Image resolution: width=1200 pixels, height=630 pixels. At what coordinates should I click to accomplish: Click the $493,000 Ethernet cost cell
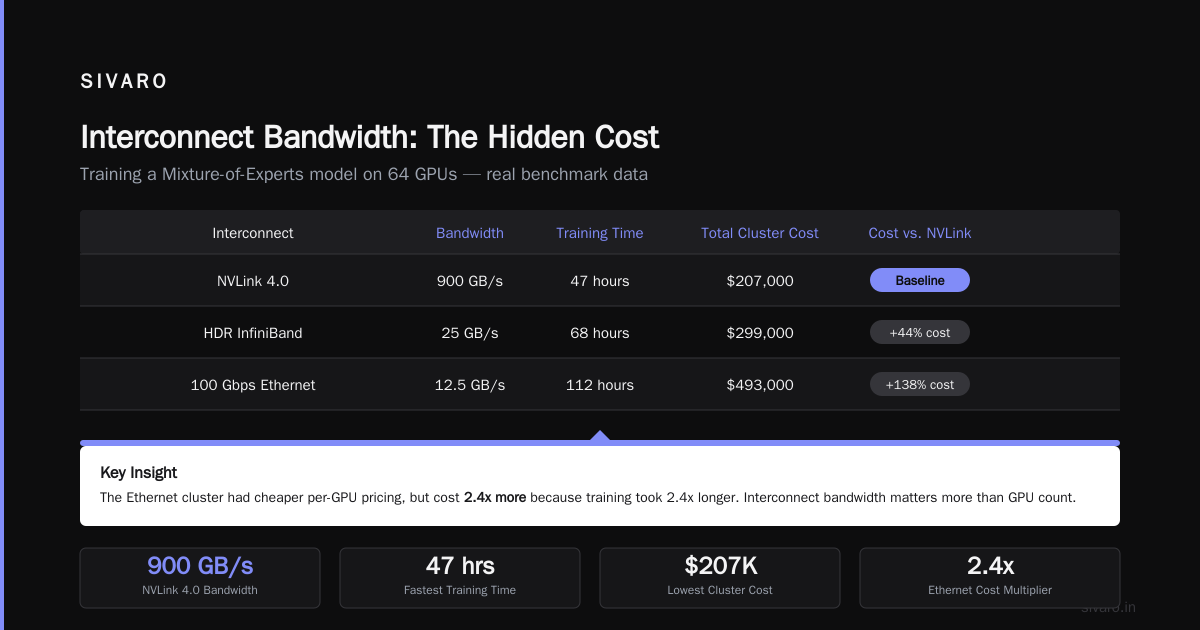760,385
